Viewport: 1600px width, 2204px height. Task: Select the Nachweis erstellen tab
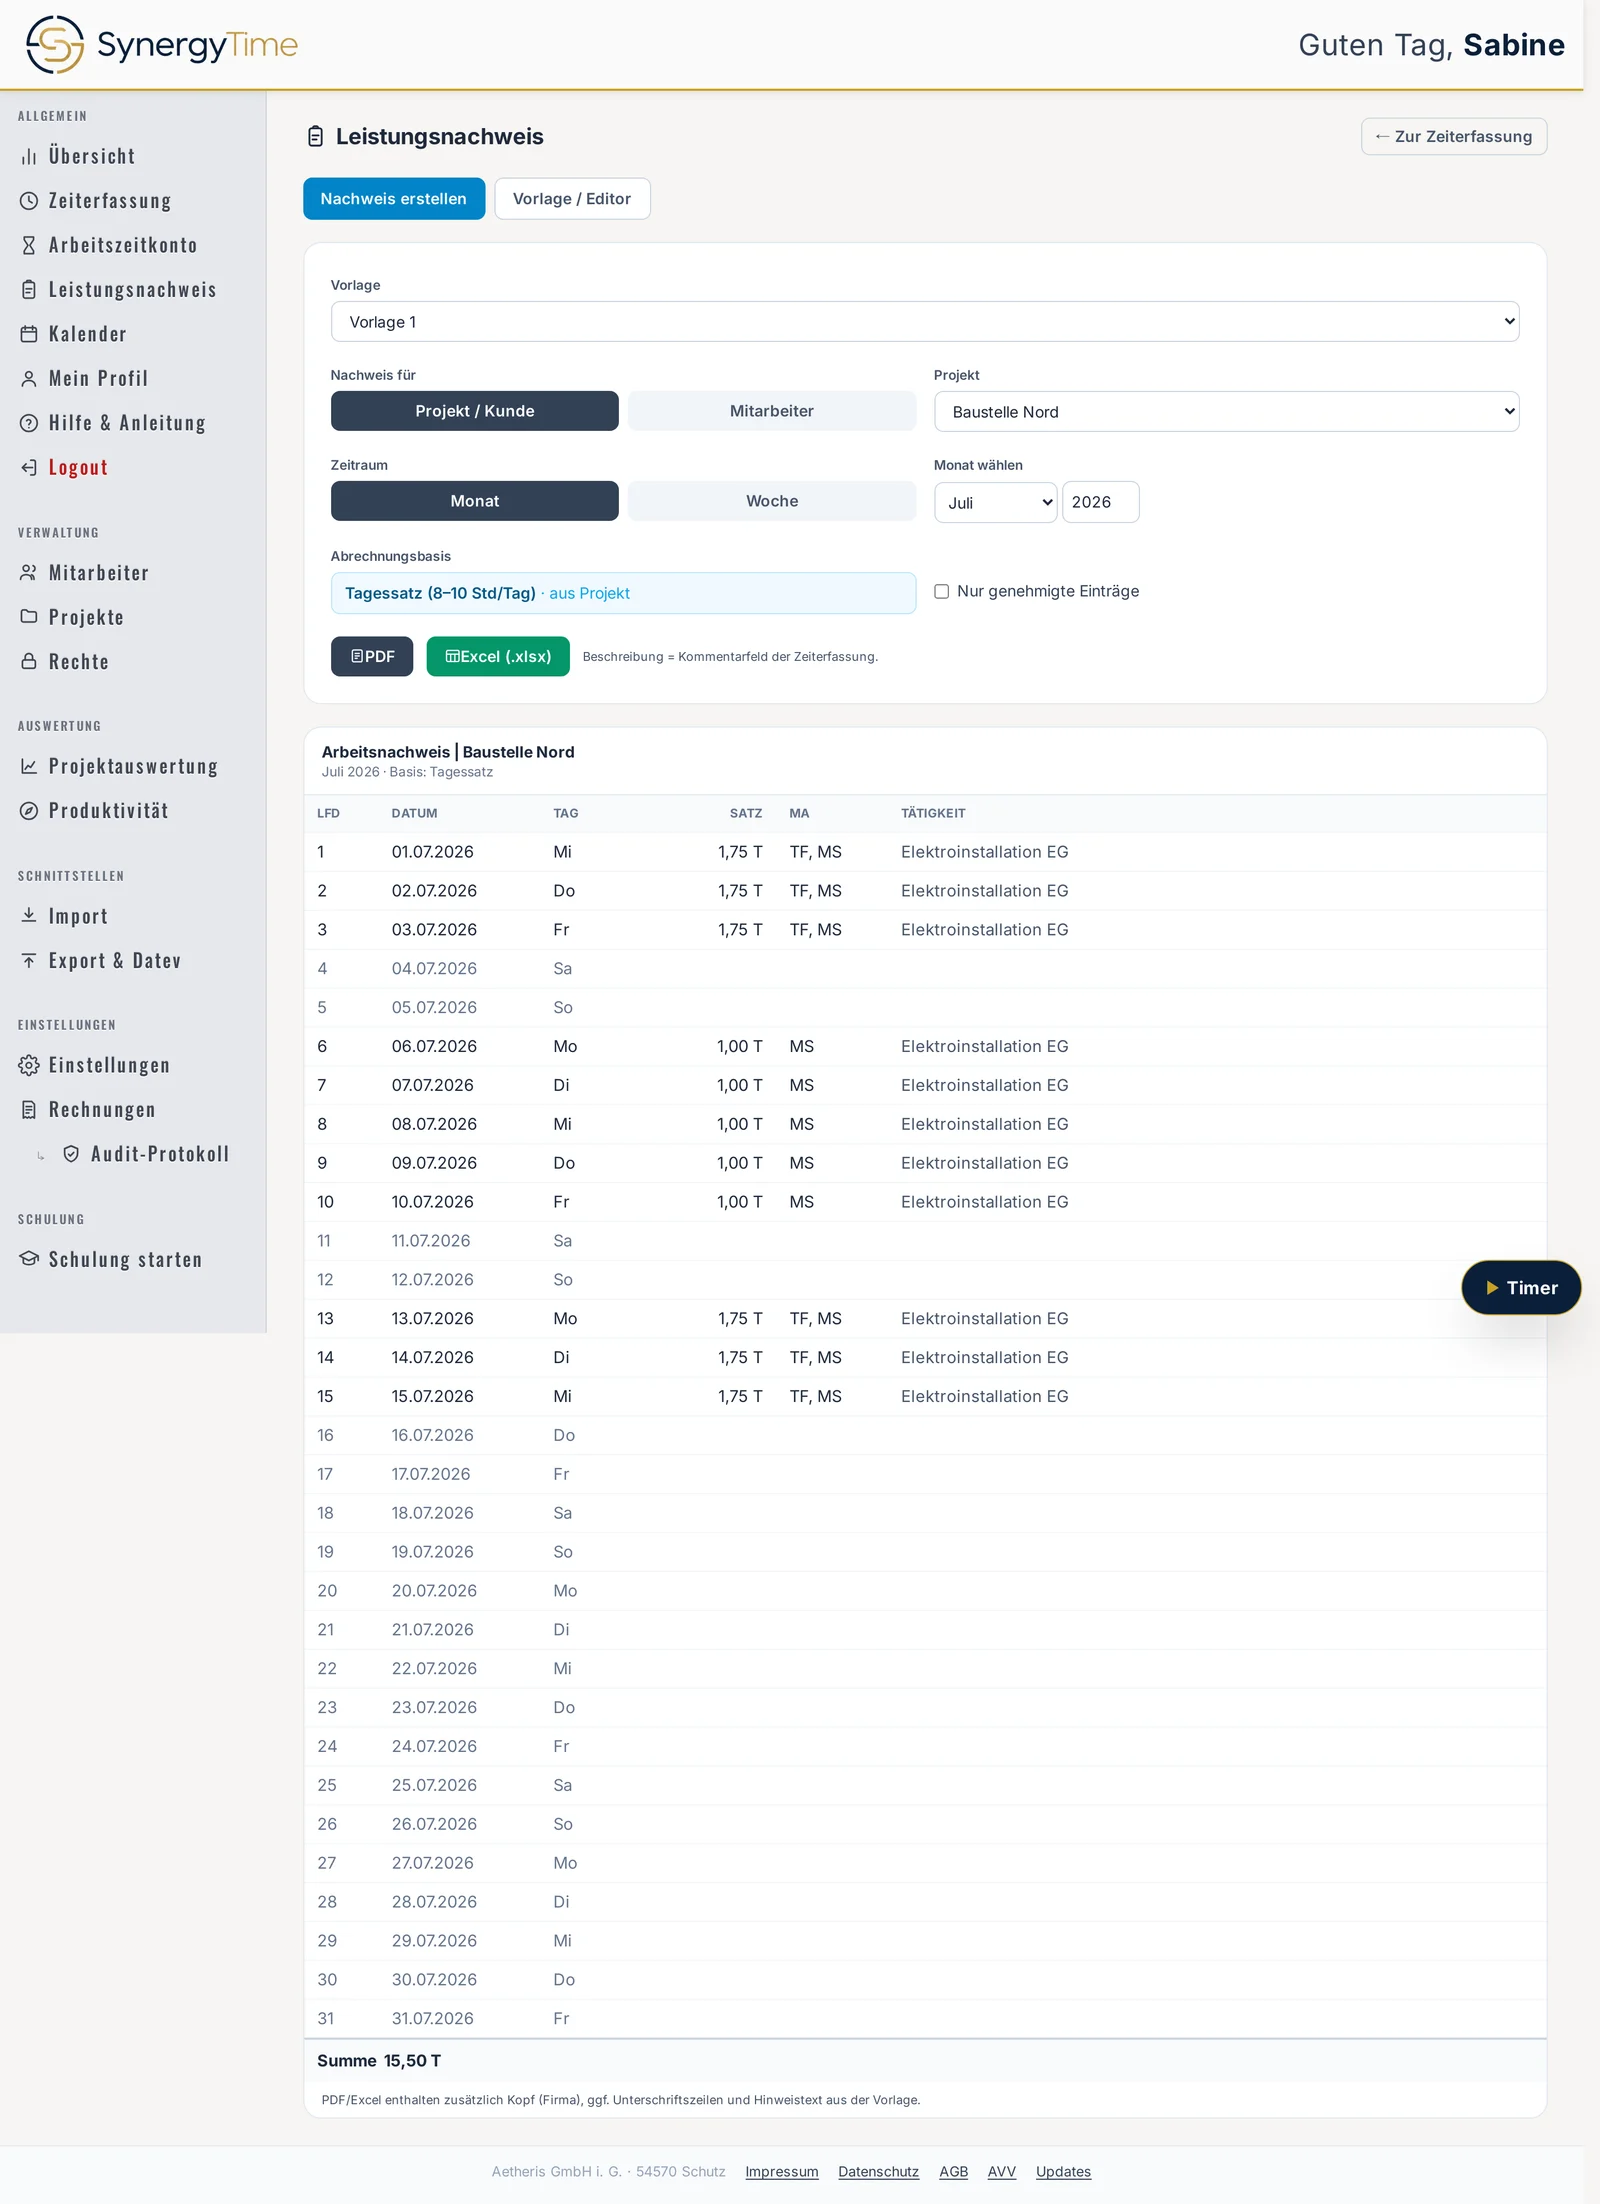click(x=394, y=199)
